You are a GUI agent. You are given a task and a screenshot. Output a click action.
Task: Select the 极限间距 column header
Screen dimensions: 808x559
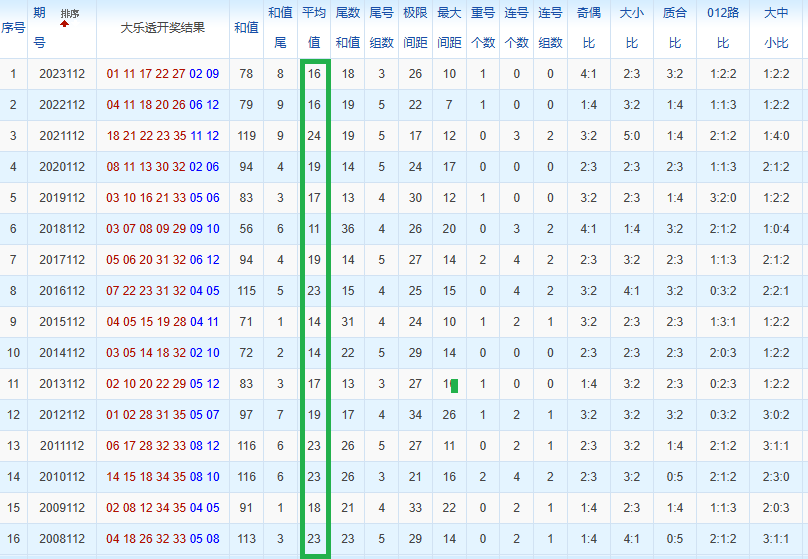[x=415, y=27]
